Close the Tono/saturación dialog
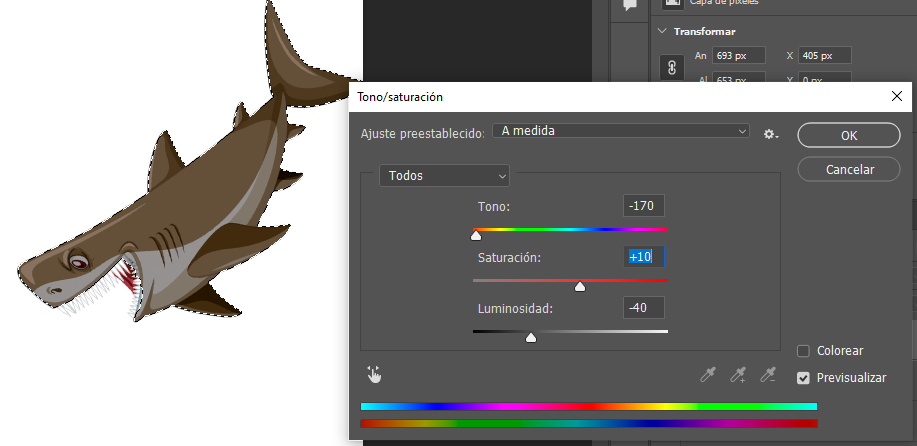The image size is (917, 446). tap(897, 97)
